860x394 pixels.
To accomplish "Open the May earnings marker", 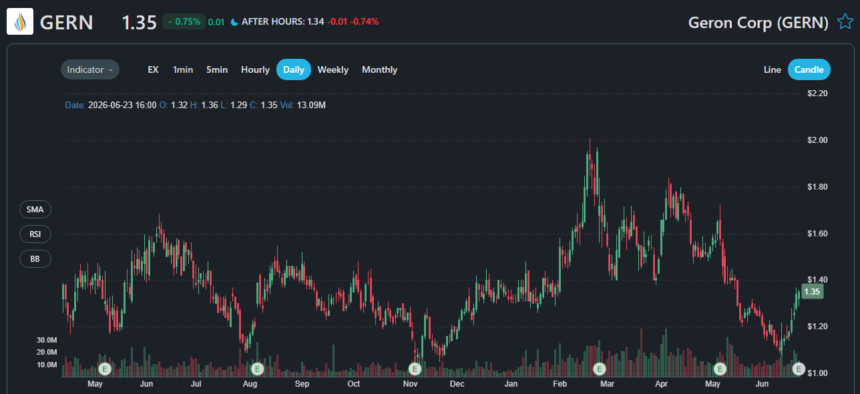I will 105,368.
